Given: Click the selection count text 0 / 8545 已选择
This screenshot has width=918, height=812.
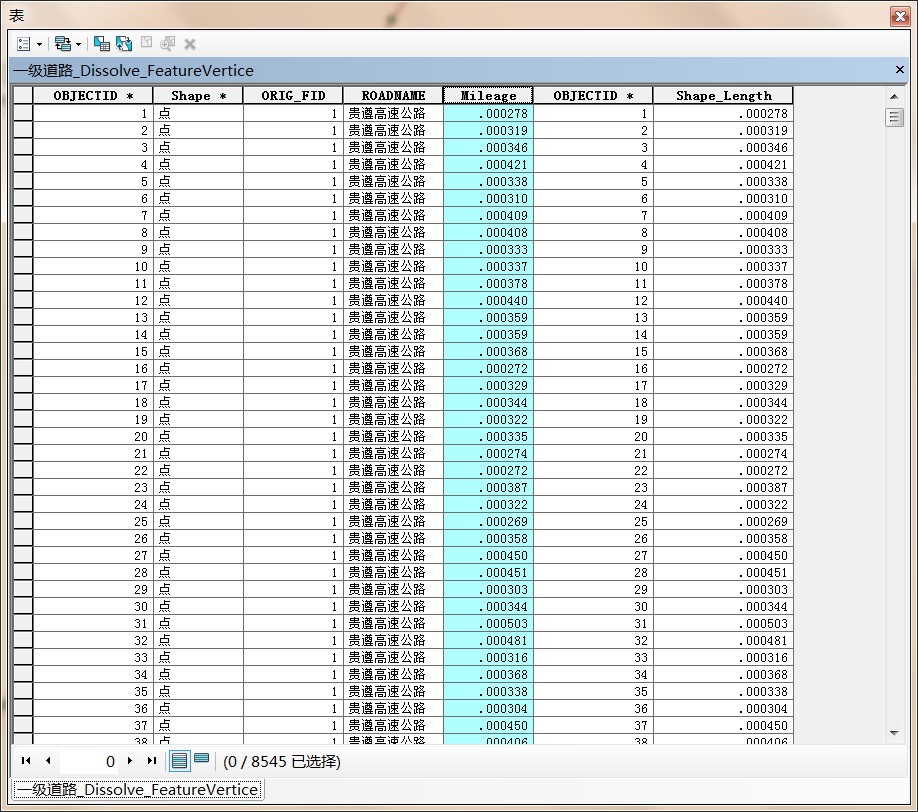Looking at the screenshot, I should click(x=282, y=761).
